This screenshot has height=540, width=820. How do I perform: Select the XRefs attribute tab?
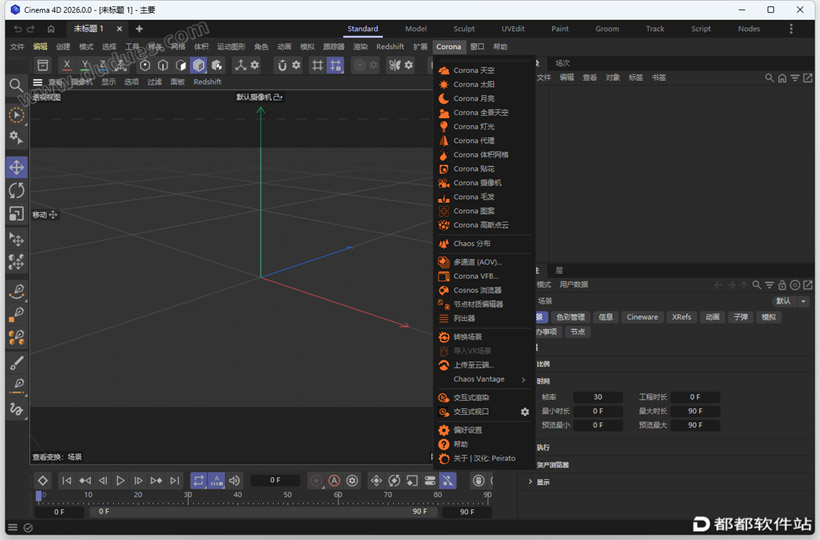[x=681, y=317]
